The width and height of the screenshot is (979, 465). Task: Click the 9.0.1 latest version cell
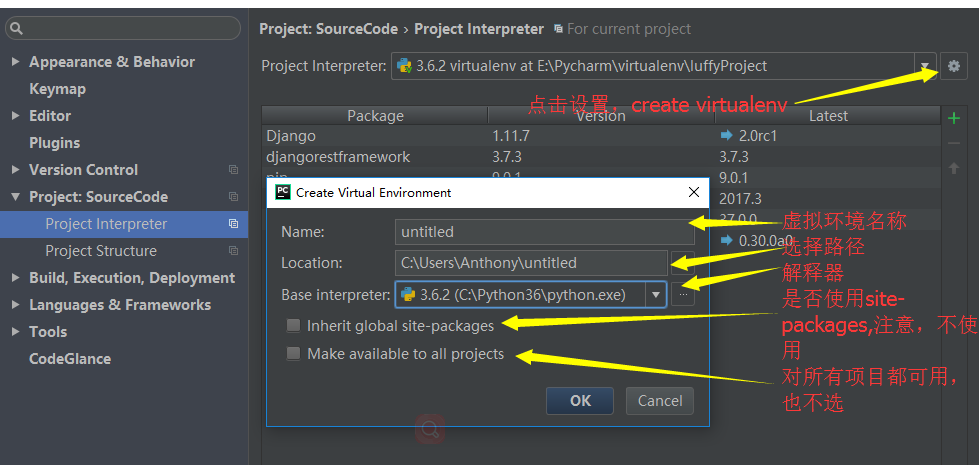pos(734,178)
